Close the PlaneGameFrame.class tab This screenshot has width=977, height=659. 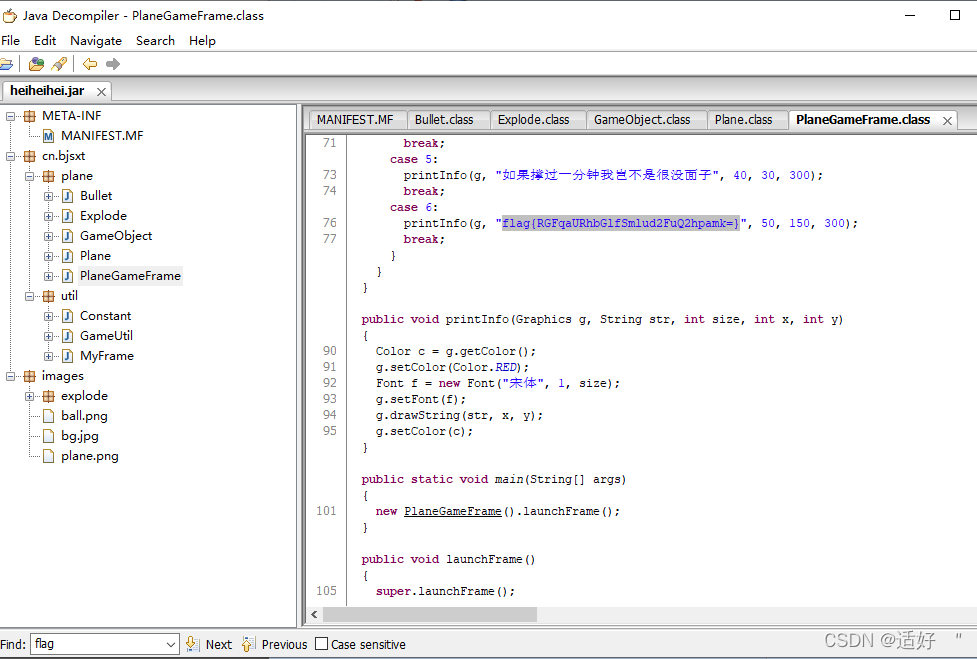point(947,121)
